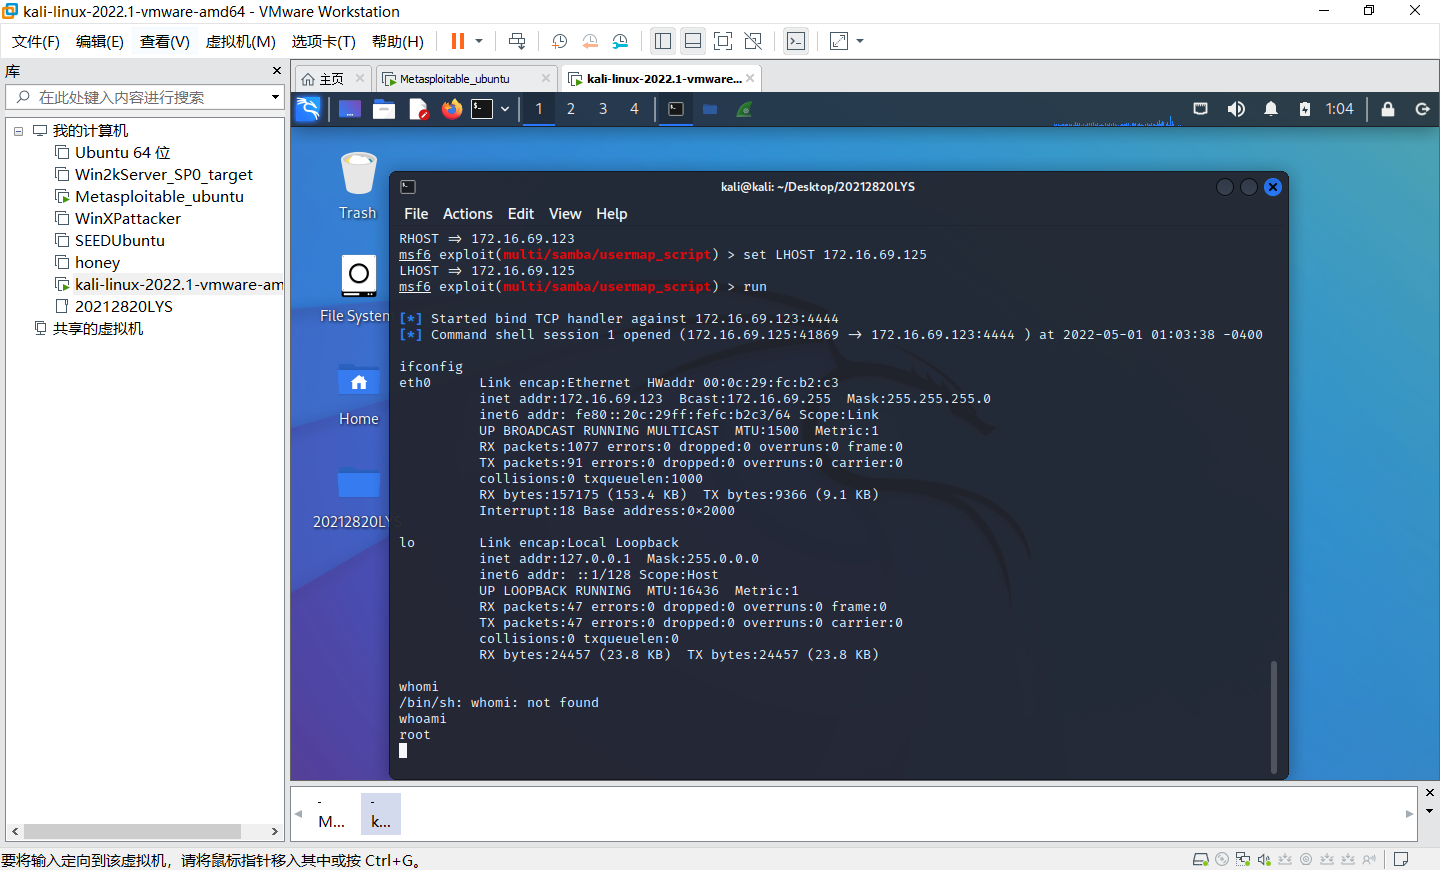Enter full screen mode
1440x870 pixels.
[x=723, y=41]
